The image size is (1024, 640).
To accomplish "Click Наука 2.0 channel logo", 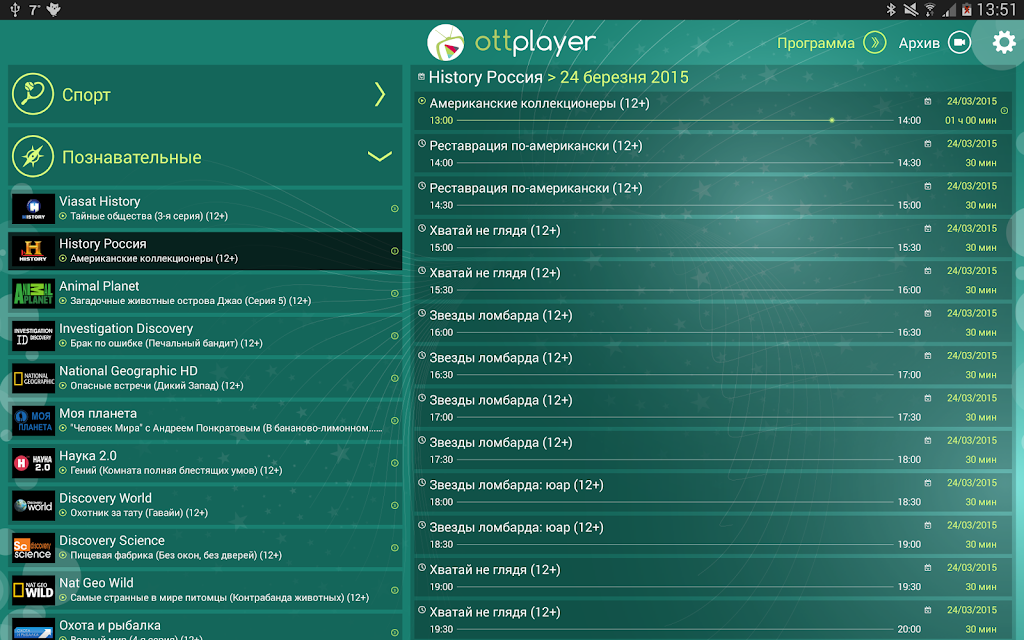I will pyautogui.click(x=33, y=464).
